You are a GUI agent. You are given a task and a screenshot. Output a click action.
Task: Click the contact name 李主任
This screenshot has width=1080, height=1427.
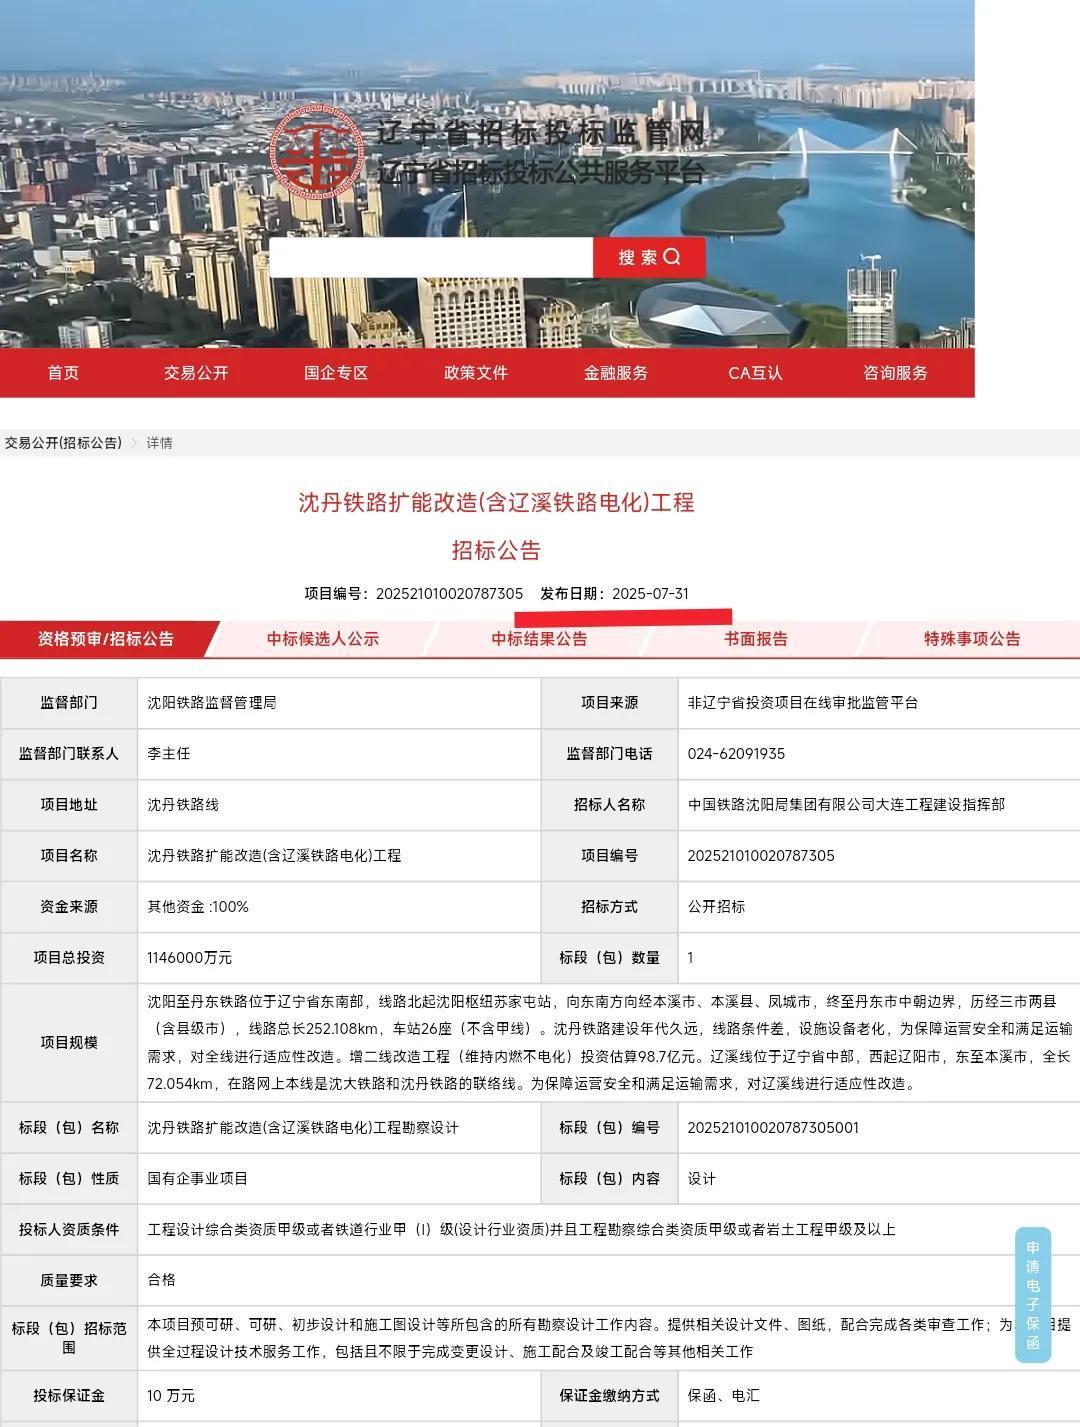168,754
